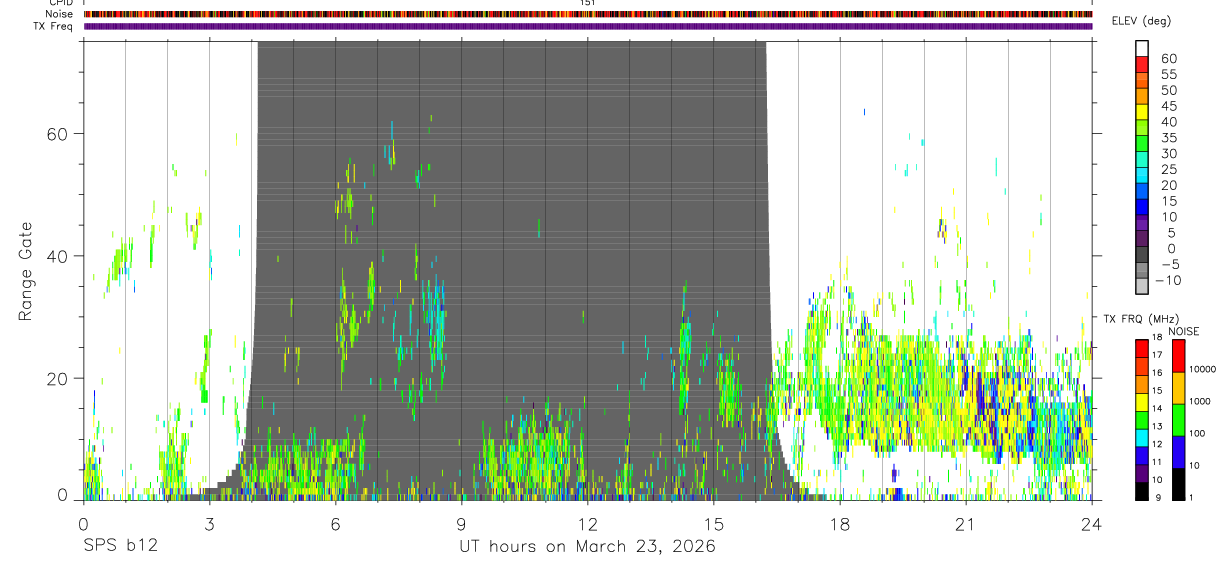This screenshot has width=1228, height=567.
Task: Click the 12 tick on the UT hours axis
Action: point(588,524)
